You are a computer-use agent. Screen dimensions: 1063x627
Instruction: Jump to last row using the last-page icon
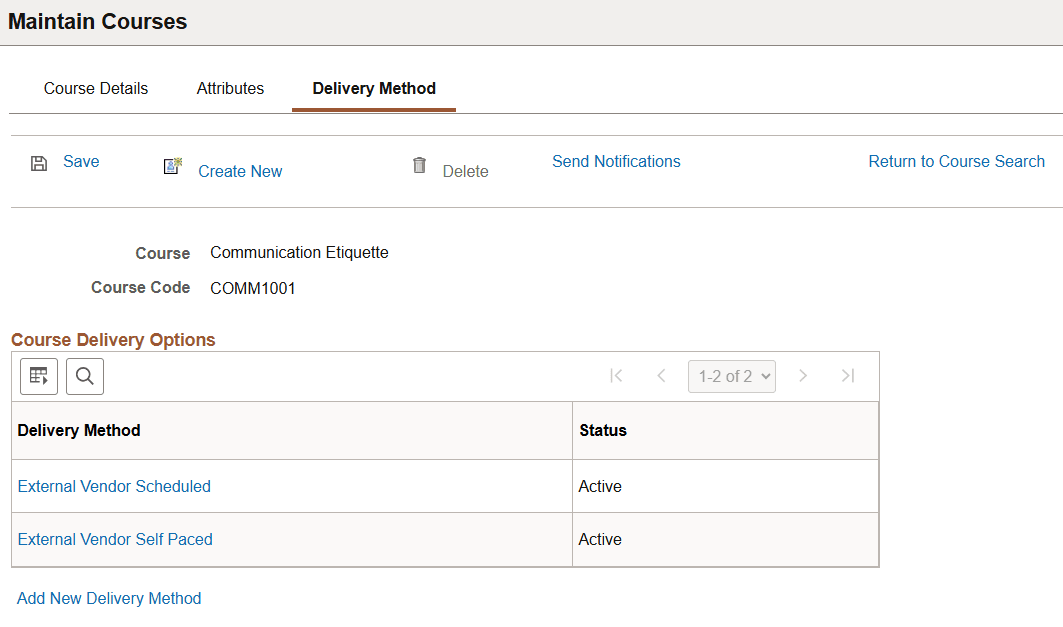click(847, 376)
